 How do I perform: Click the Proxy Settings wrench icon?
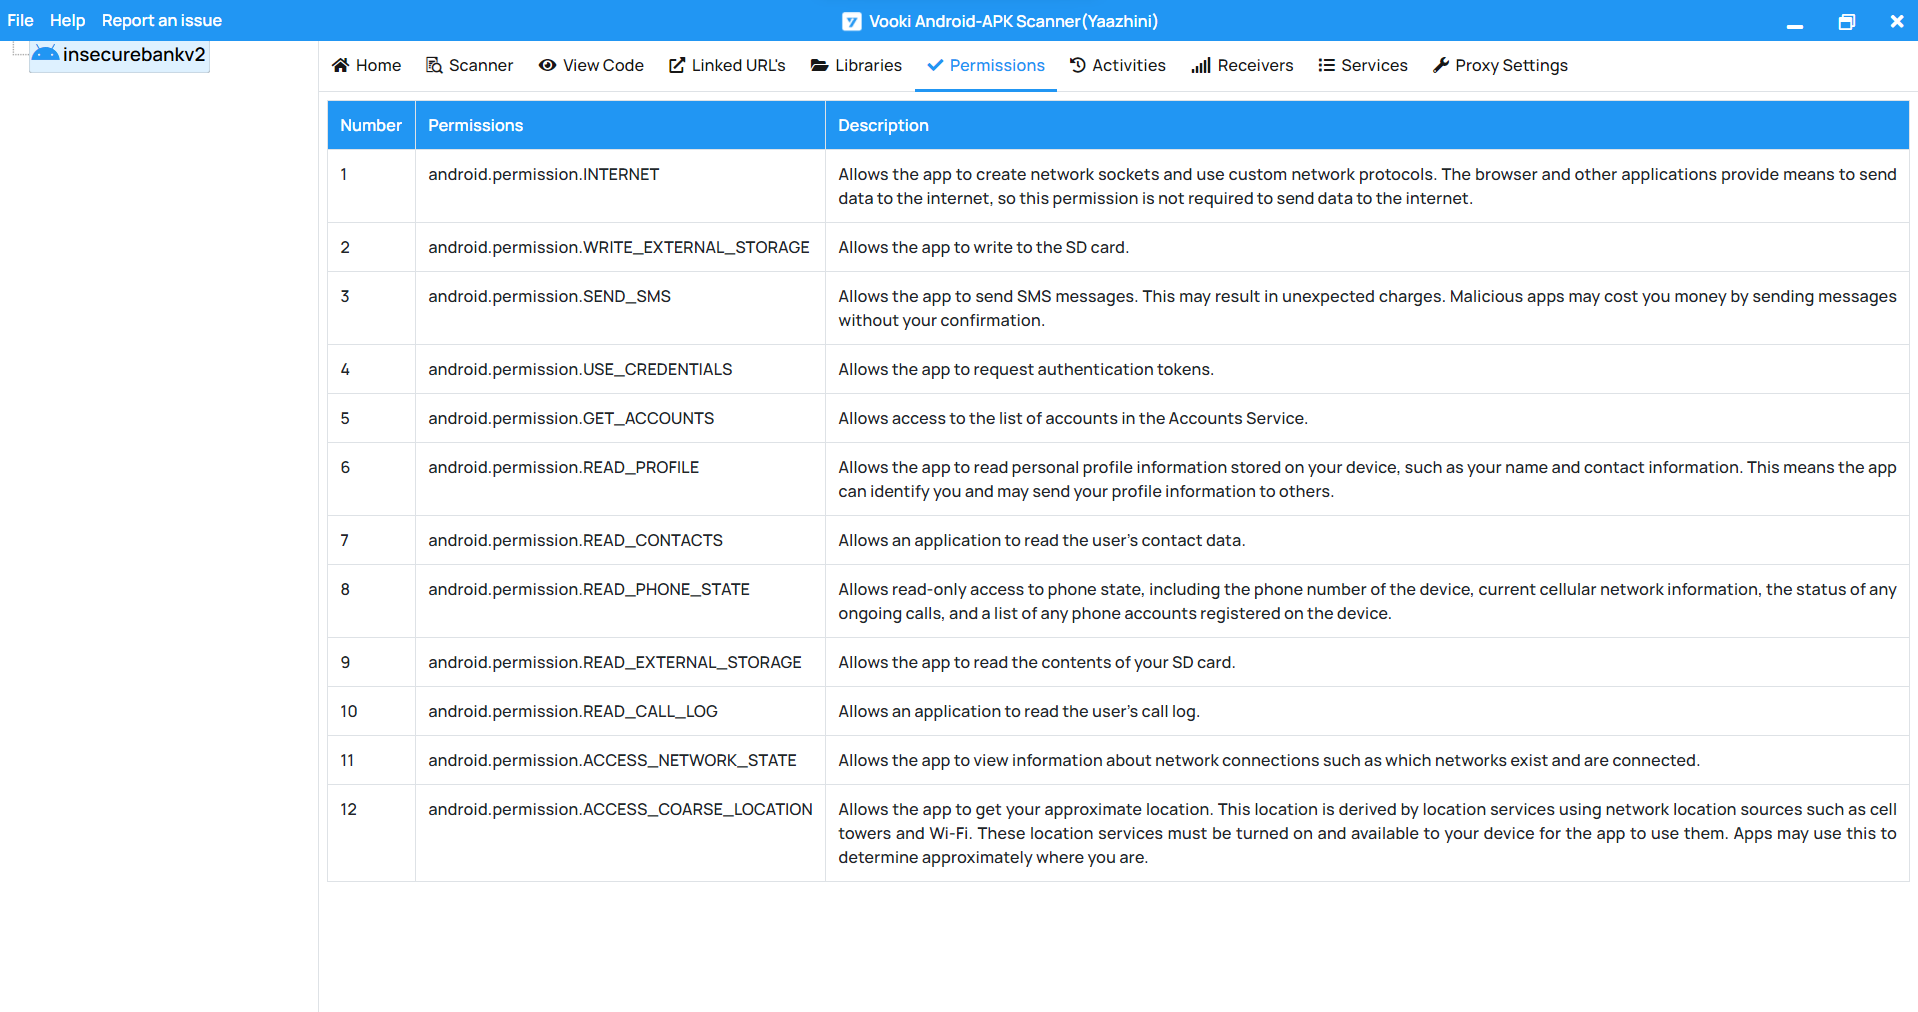click(1441, 65)
